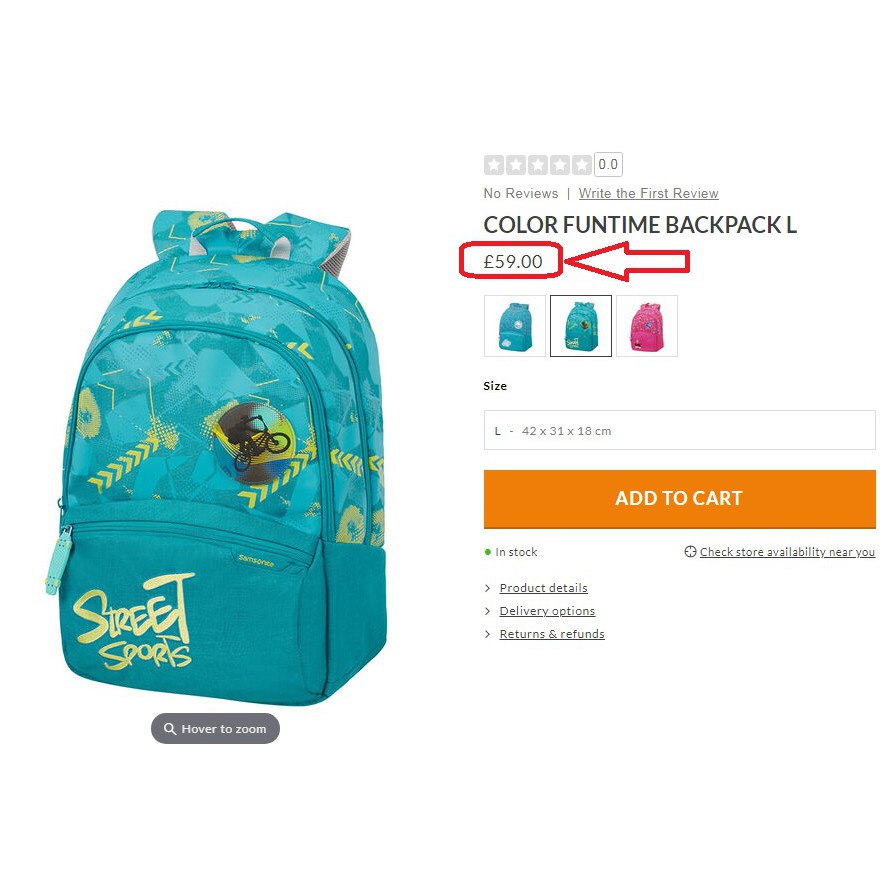Open the Size dropdown L 42 x 31 x 18 cm
Screen dimensions: 893x893
[679, 430]
